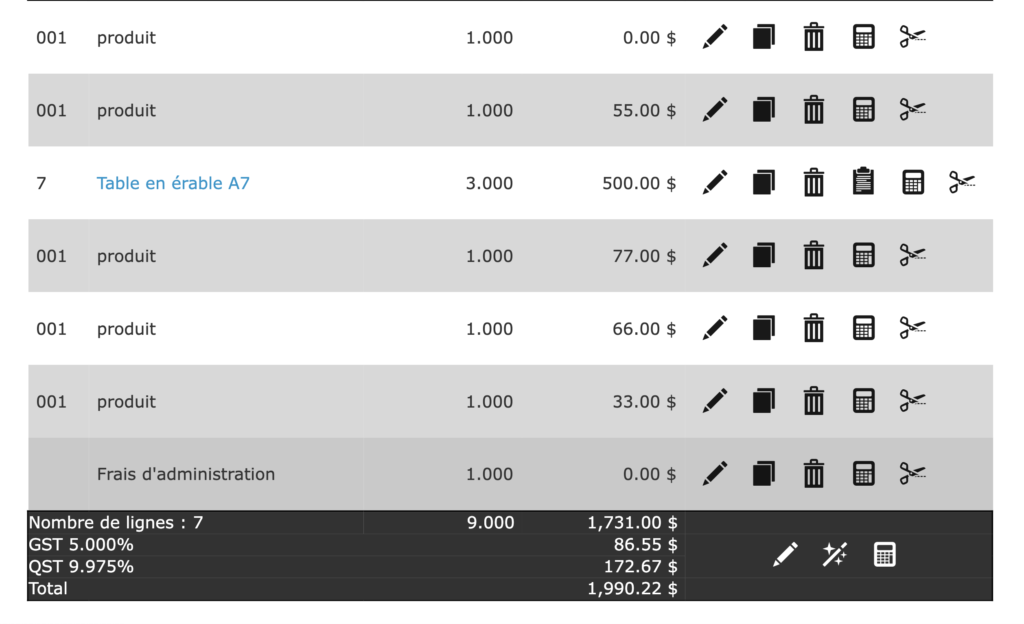Select the Frais d'administration description text

coord(186,474)
